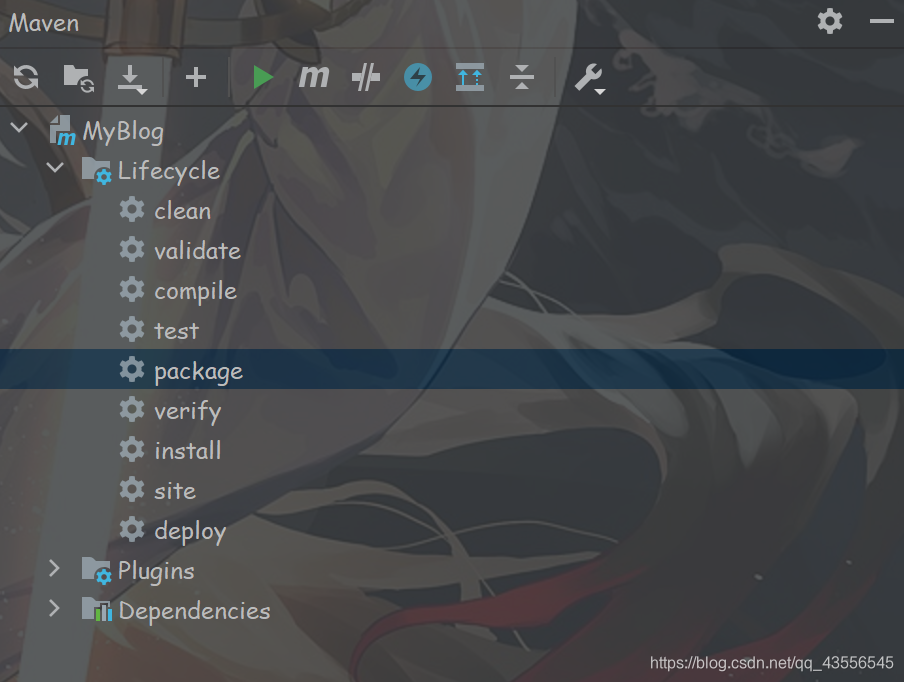Click the gear icon beside package
Image resolution: width=904 pixels, height=682 pixels.
(132, 369)
